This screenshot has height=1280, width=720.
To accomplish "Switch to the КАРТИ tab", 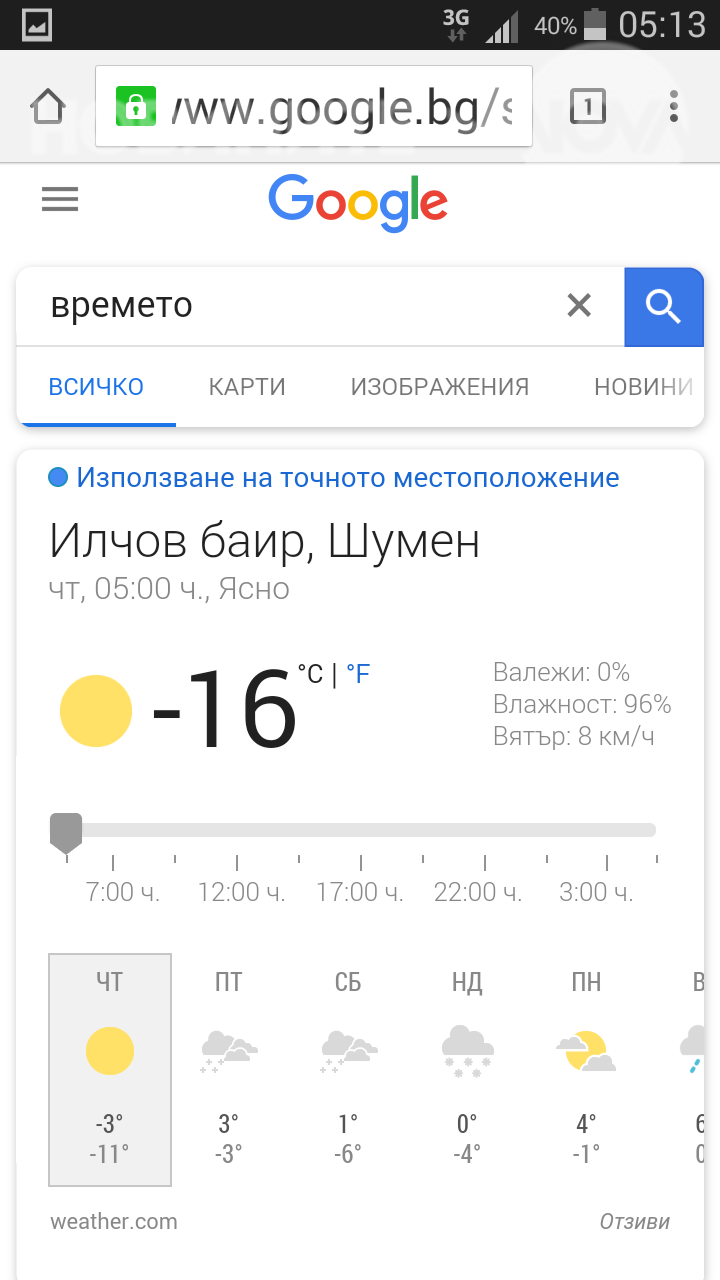I will pos(247,387).
